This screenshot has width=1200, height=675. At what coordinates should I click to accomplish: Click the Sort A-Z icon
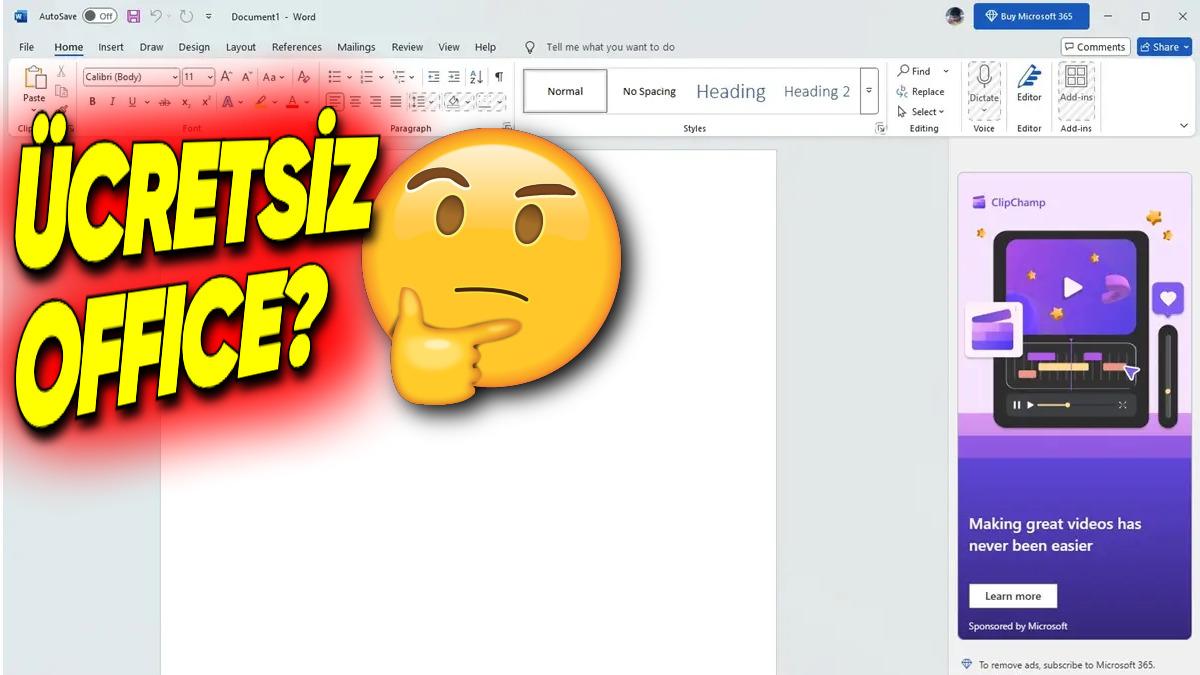(x=476, y=77)
